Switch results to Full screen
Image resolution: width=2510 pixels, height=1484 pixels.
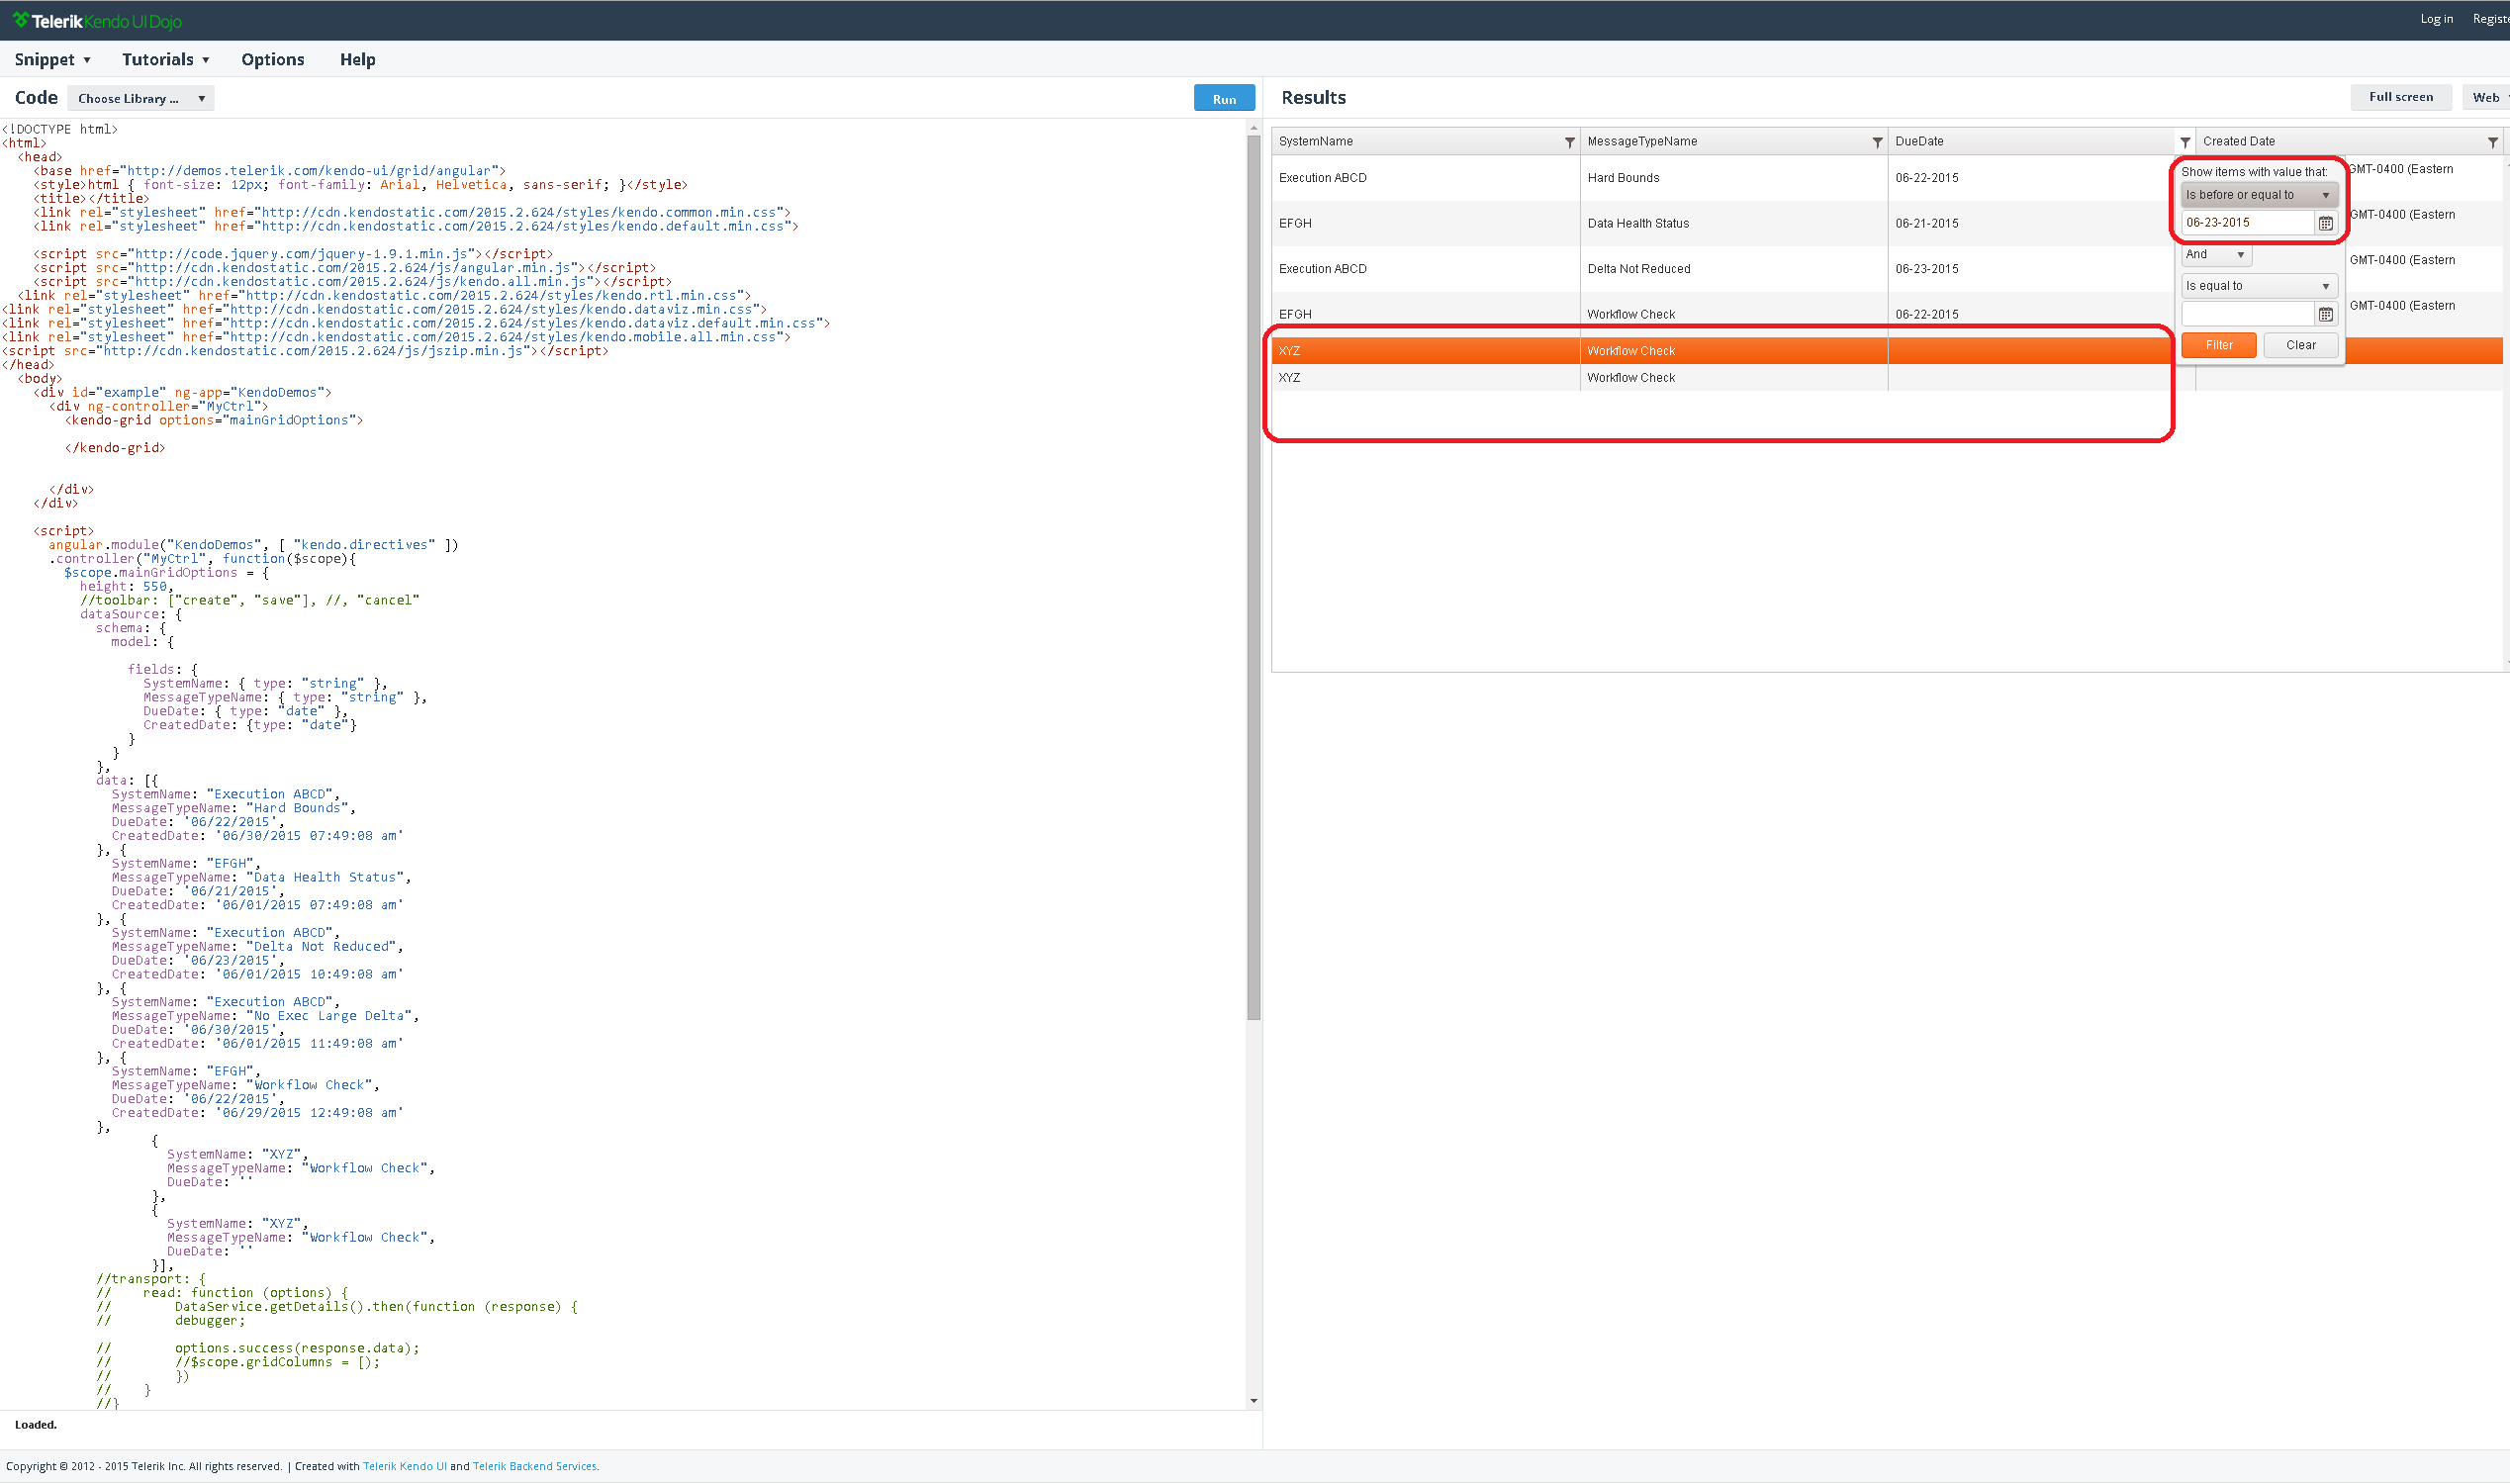click(x=2400, y=97)
